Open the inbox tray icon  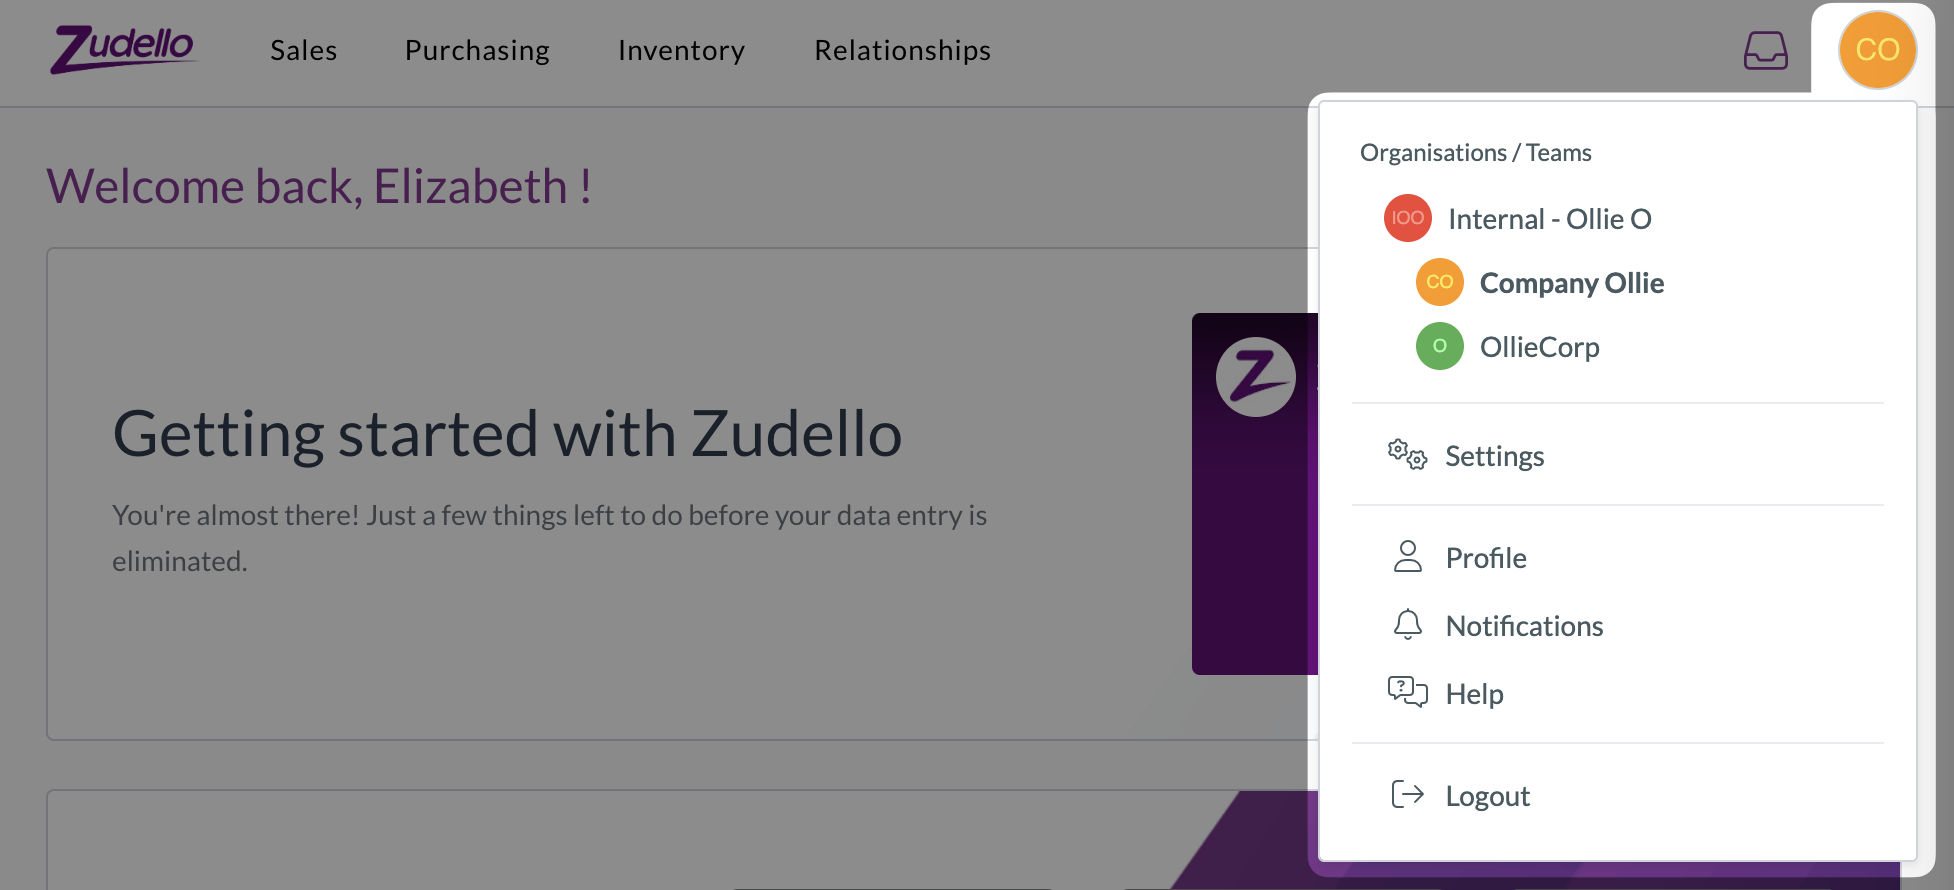click(x=1765, y=50)
